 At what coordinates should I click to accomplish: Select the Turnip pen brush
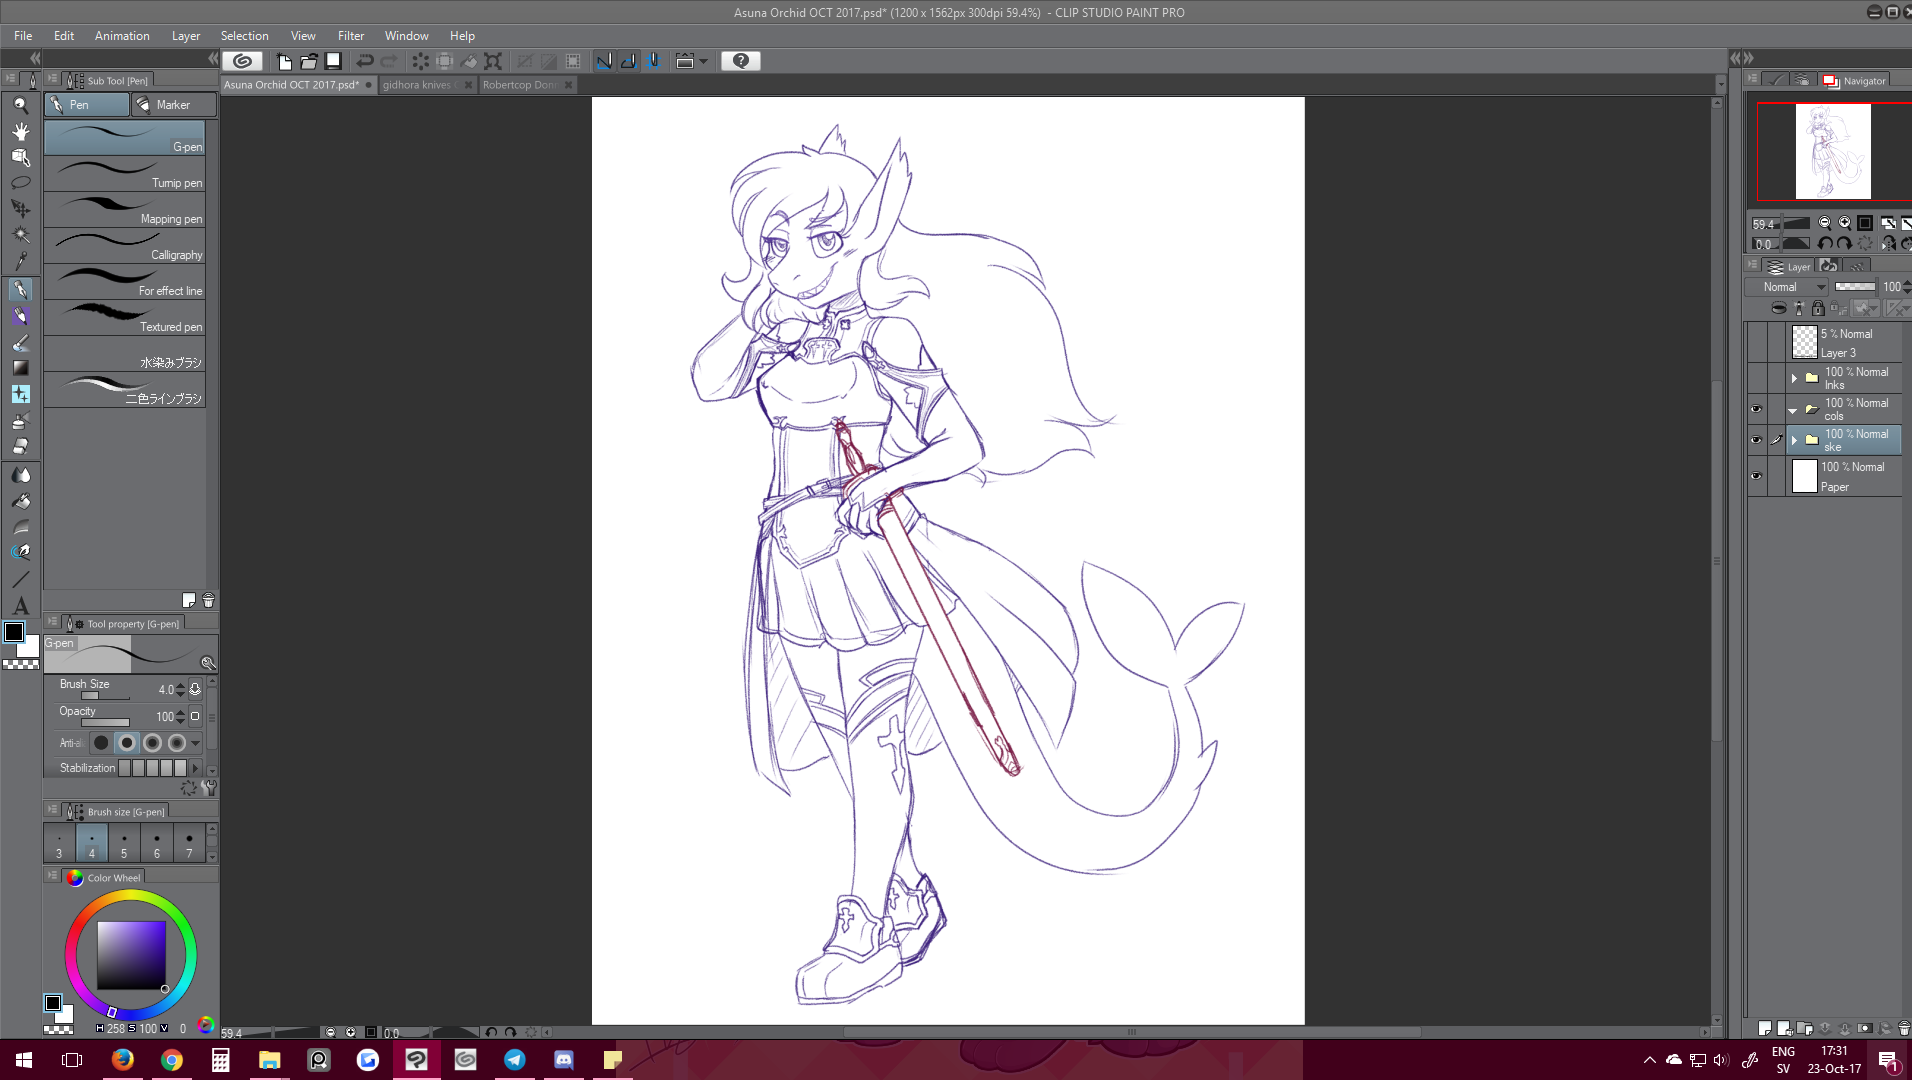(124, 174)
